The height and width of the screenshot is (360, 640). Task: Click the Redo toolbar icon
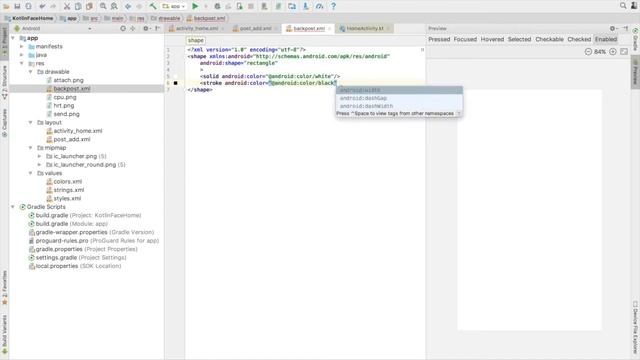tap(53, 6)
